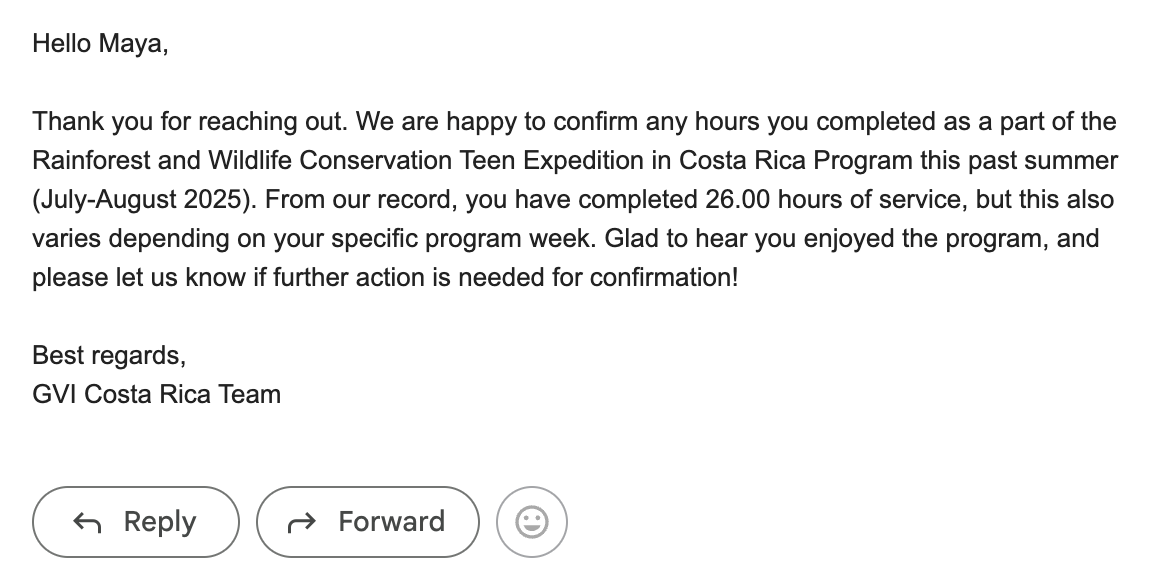
Task: Click the word "Wildlife" in the program name
Action: [x=250, y=160]
